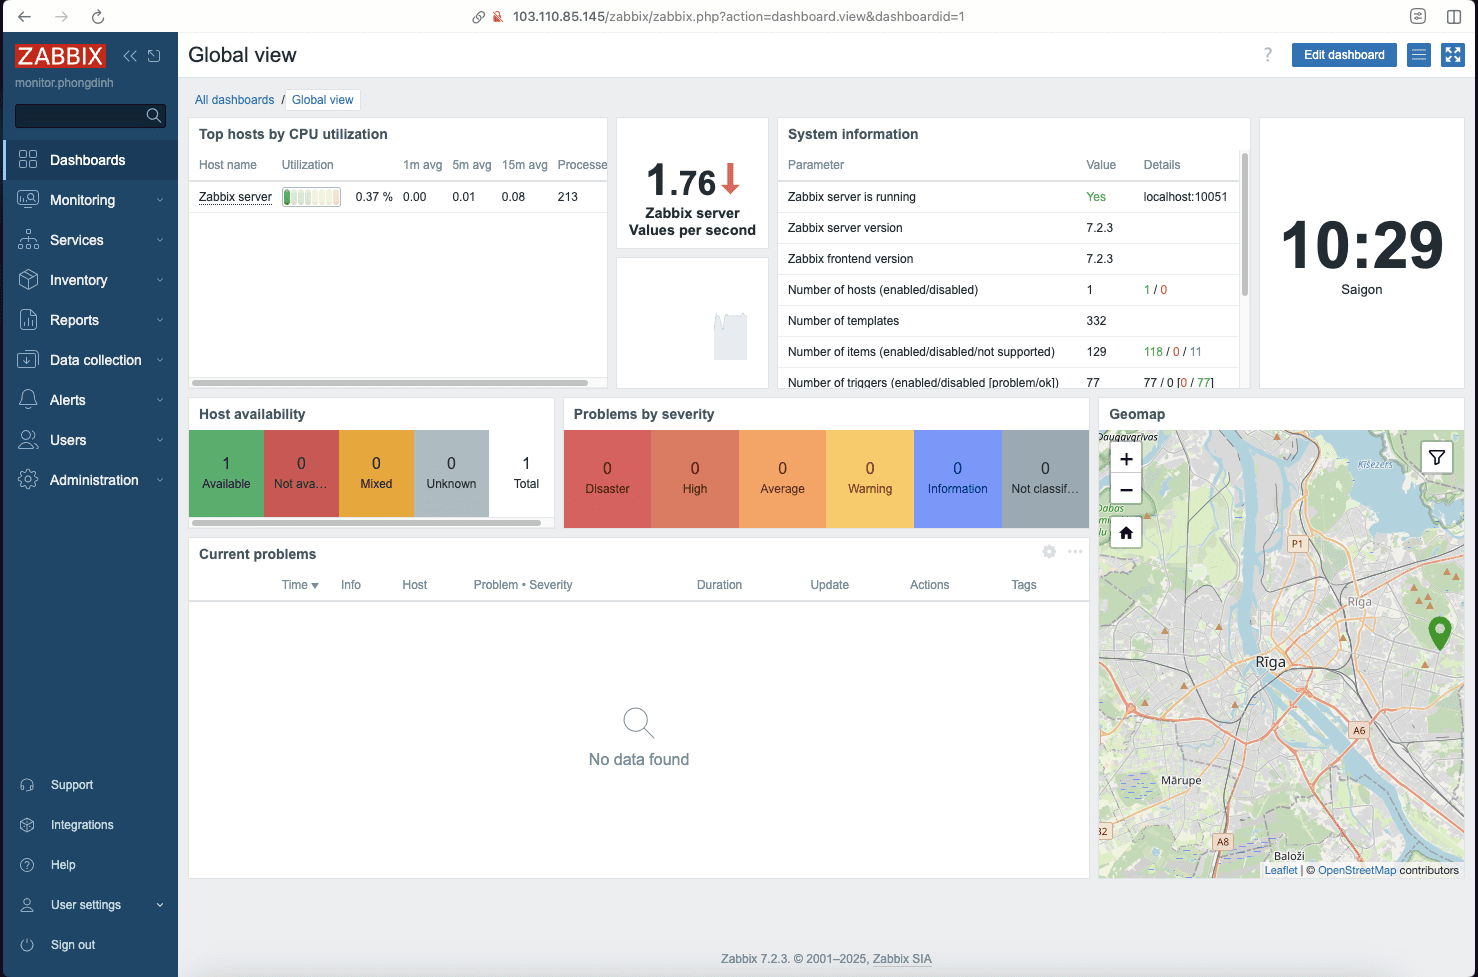Open Help from the sidebar
This screenshot has height=977, width=1478.
coord(63,865)
